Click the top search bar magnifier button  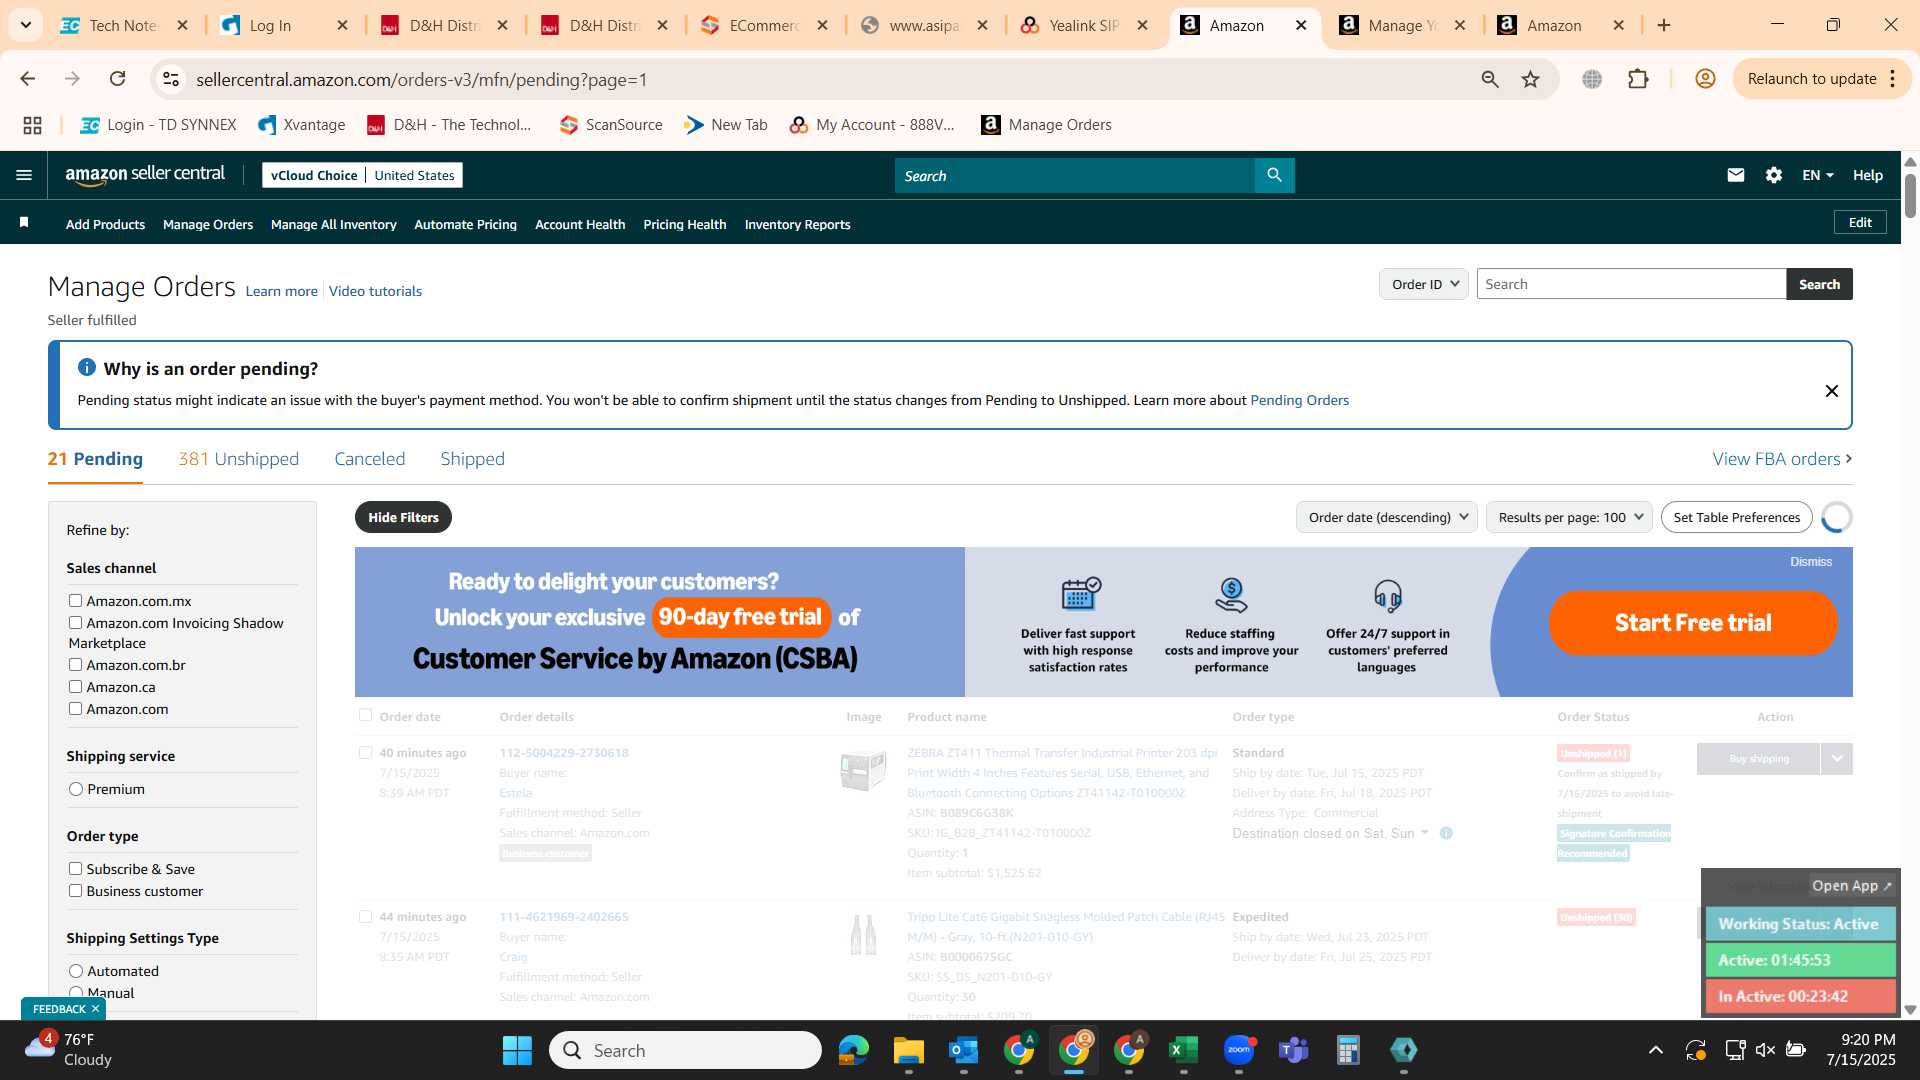pos(1274,175)
